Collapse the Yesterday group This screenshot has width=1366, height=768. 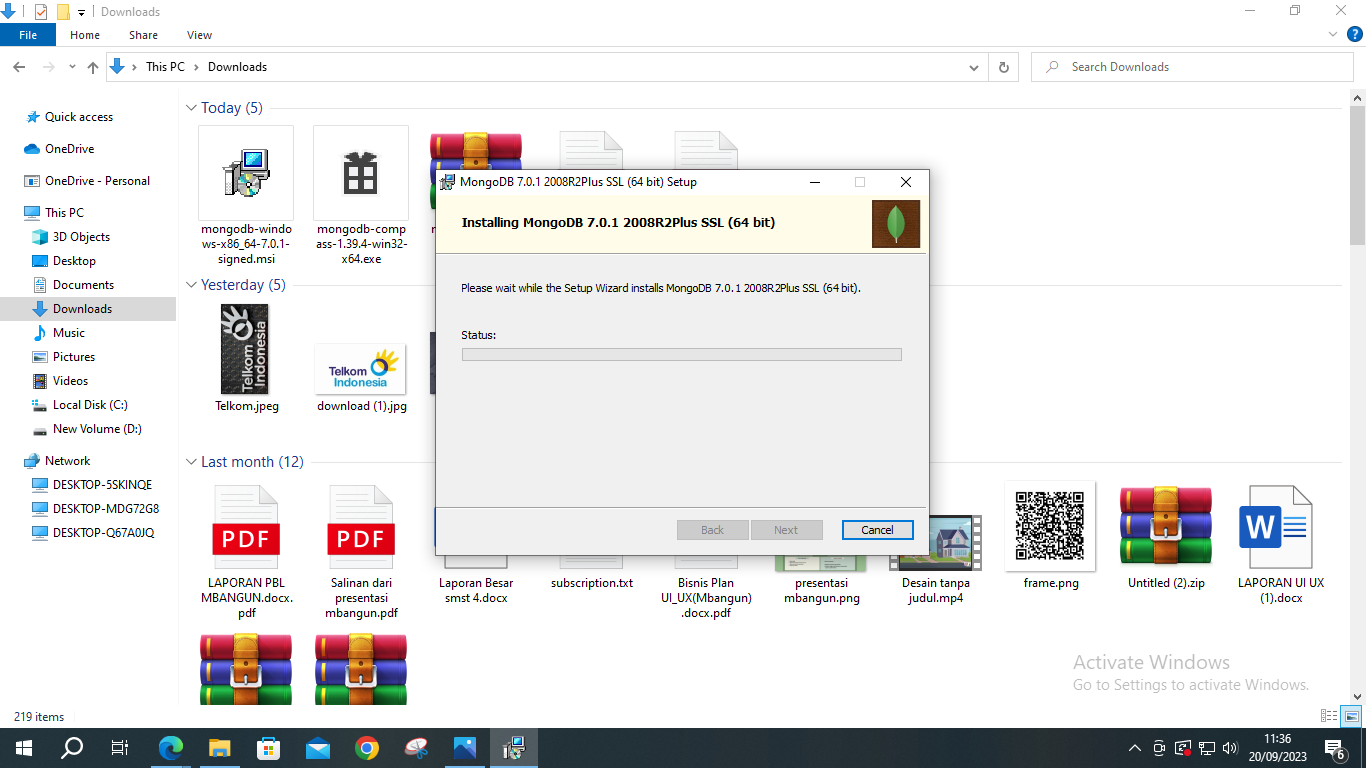(192, 285)
